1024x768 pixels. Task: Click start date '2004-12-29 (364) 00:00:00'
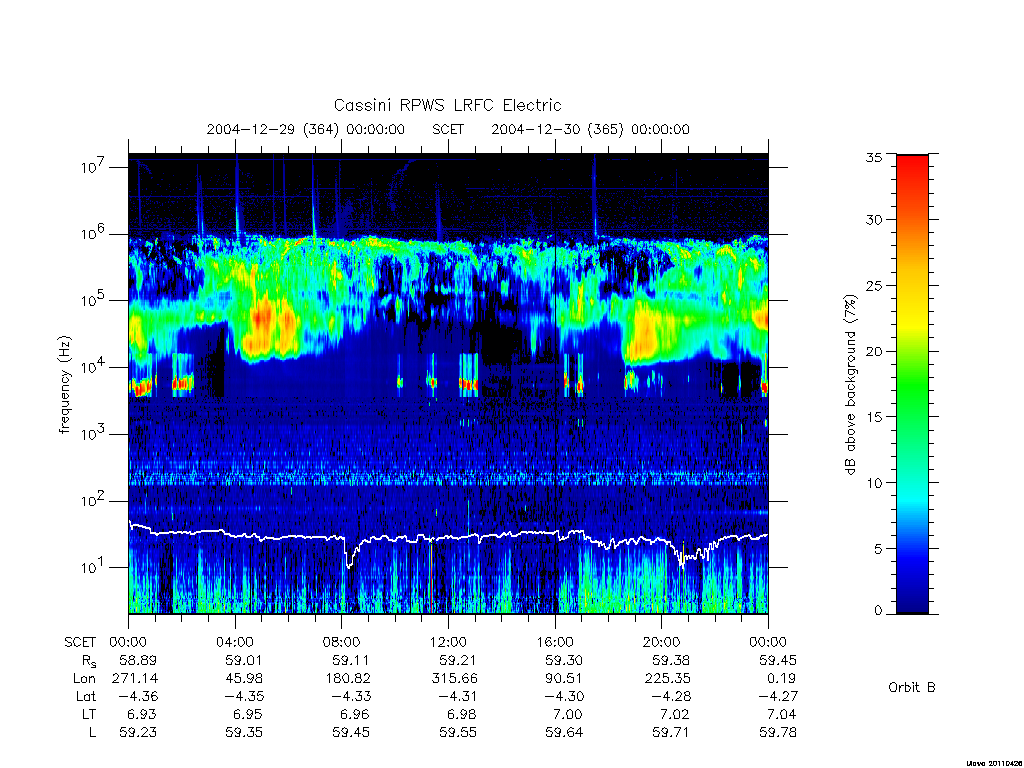point(306,129)
